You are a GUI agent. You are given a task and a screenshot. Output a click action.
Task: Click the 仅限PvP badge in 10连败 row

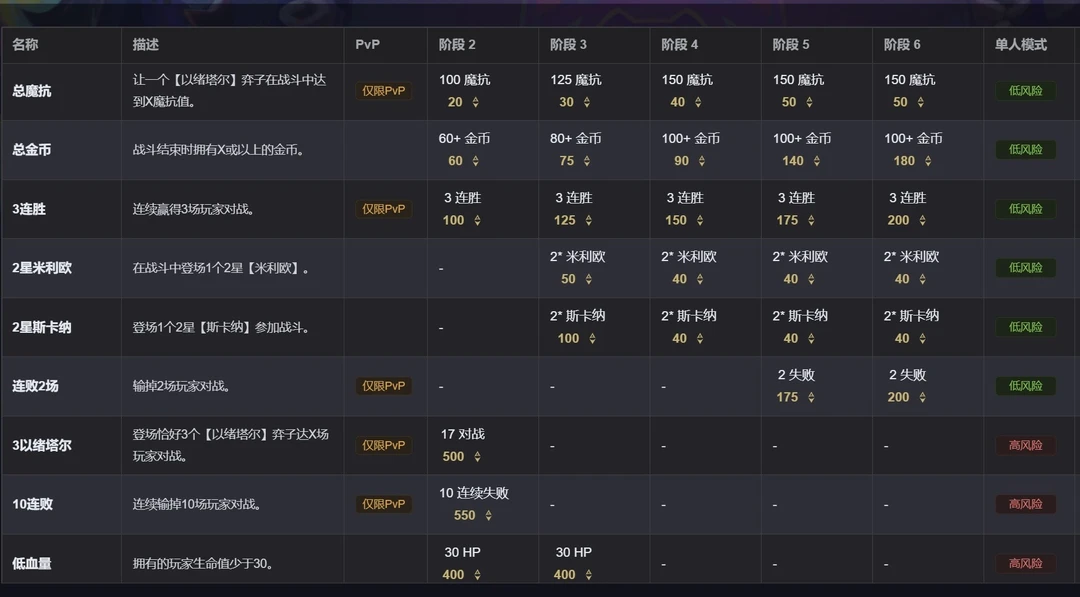click(x=384, y=505)
